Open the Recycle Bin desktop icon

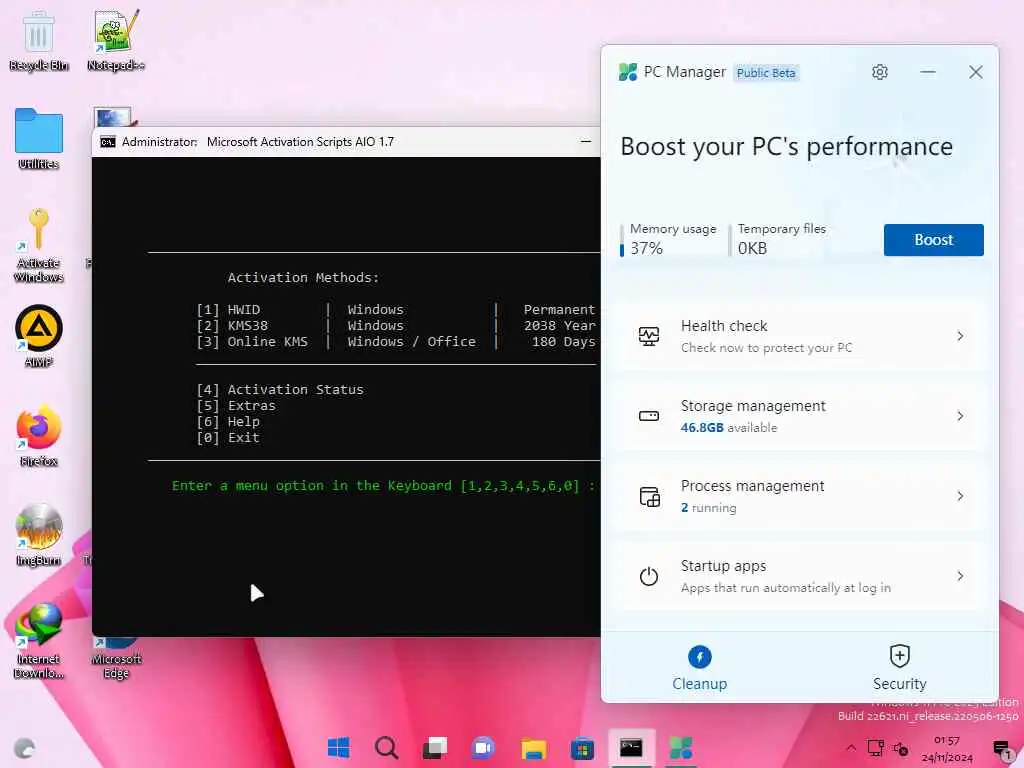click(x=39, y=40)
